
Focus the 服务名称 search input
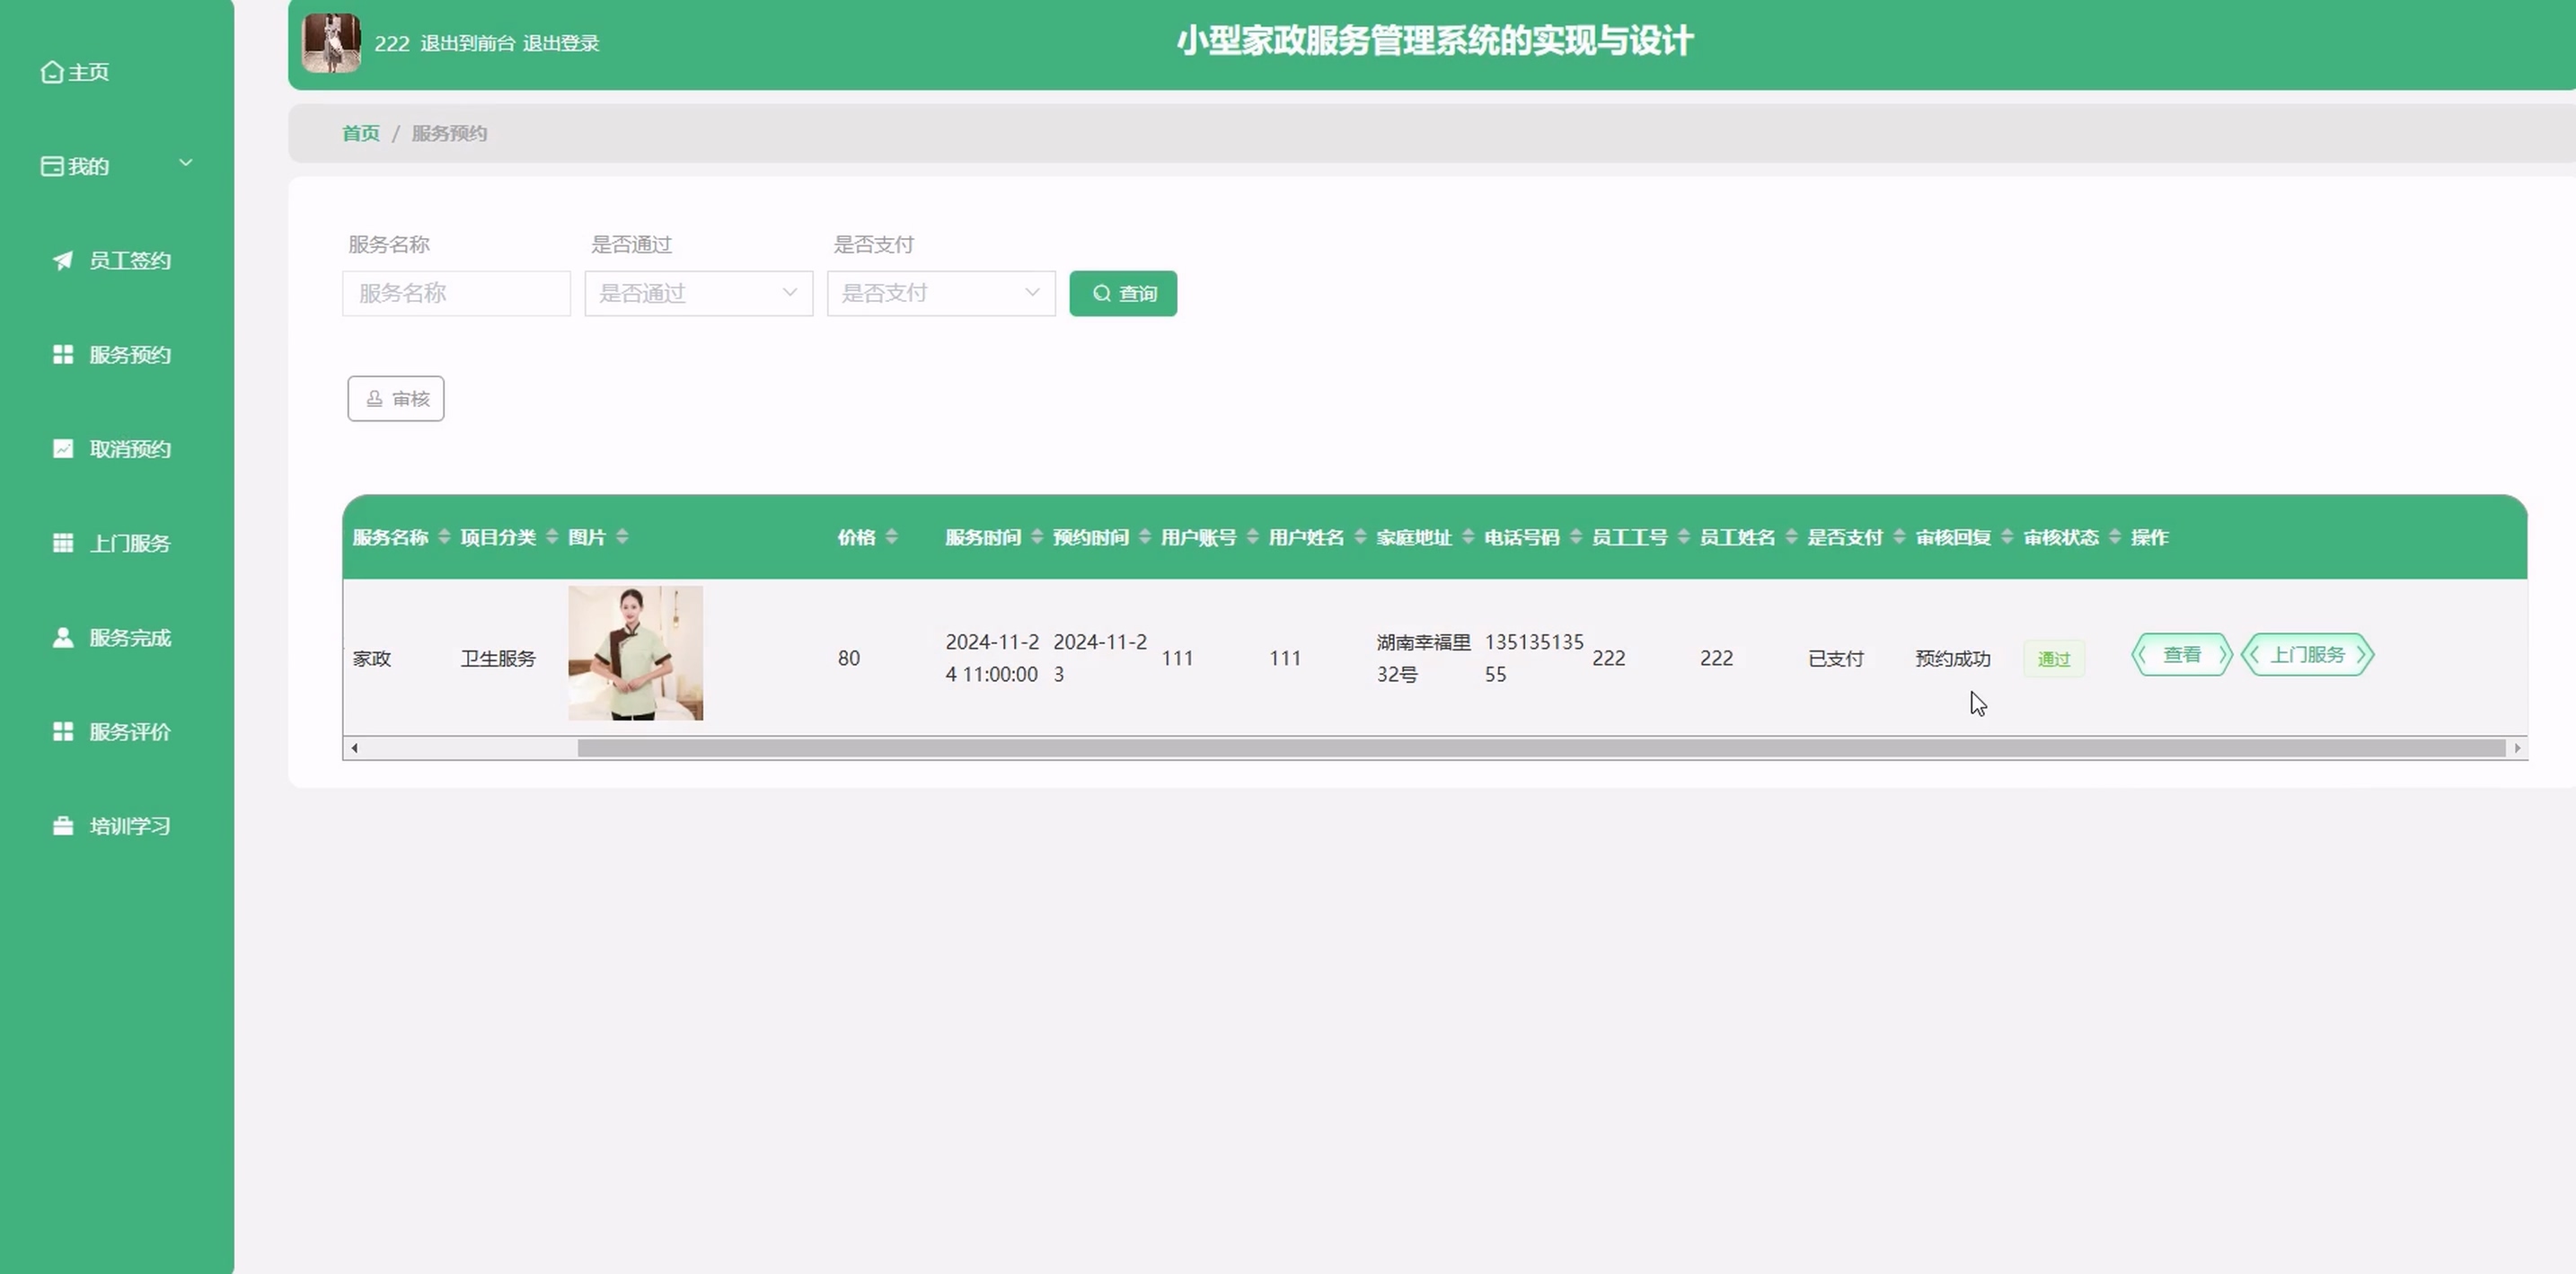click(x=456, y=293)
